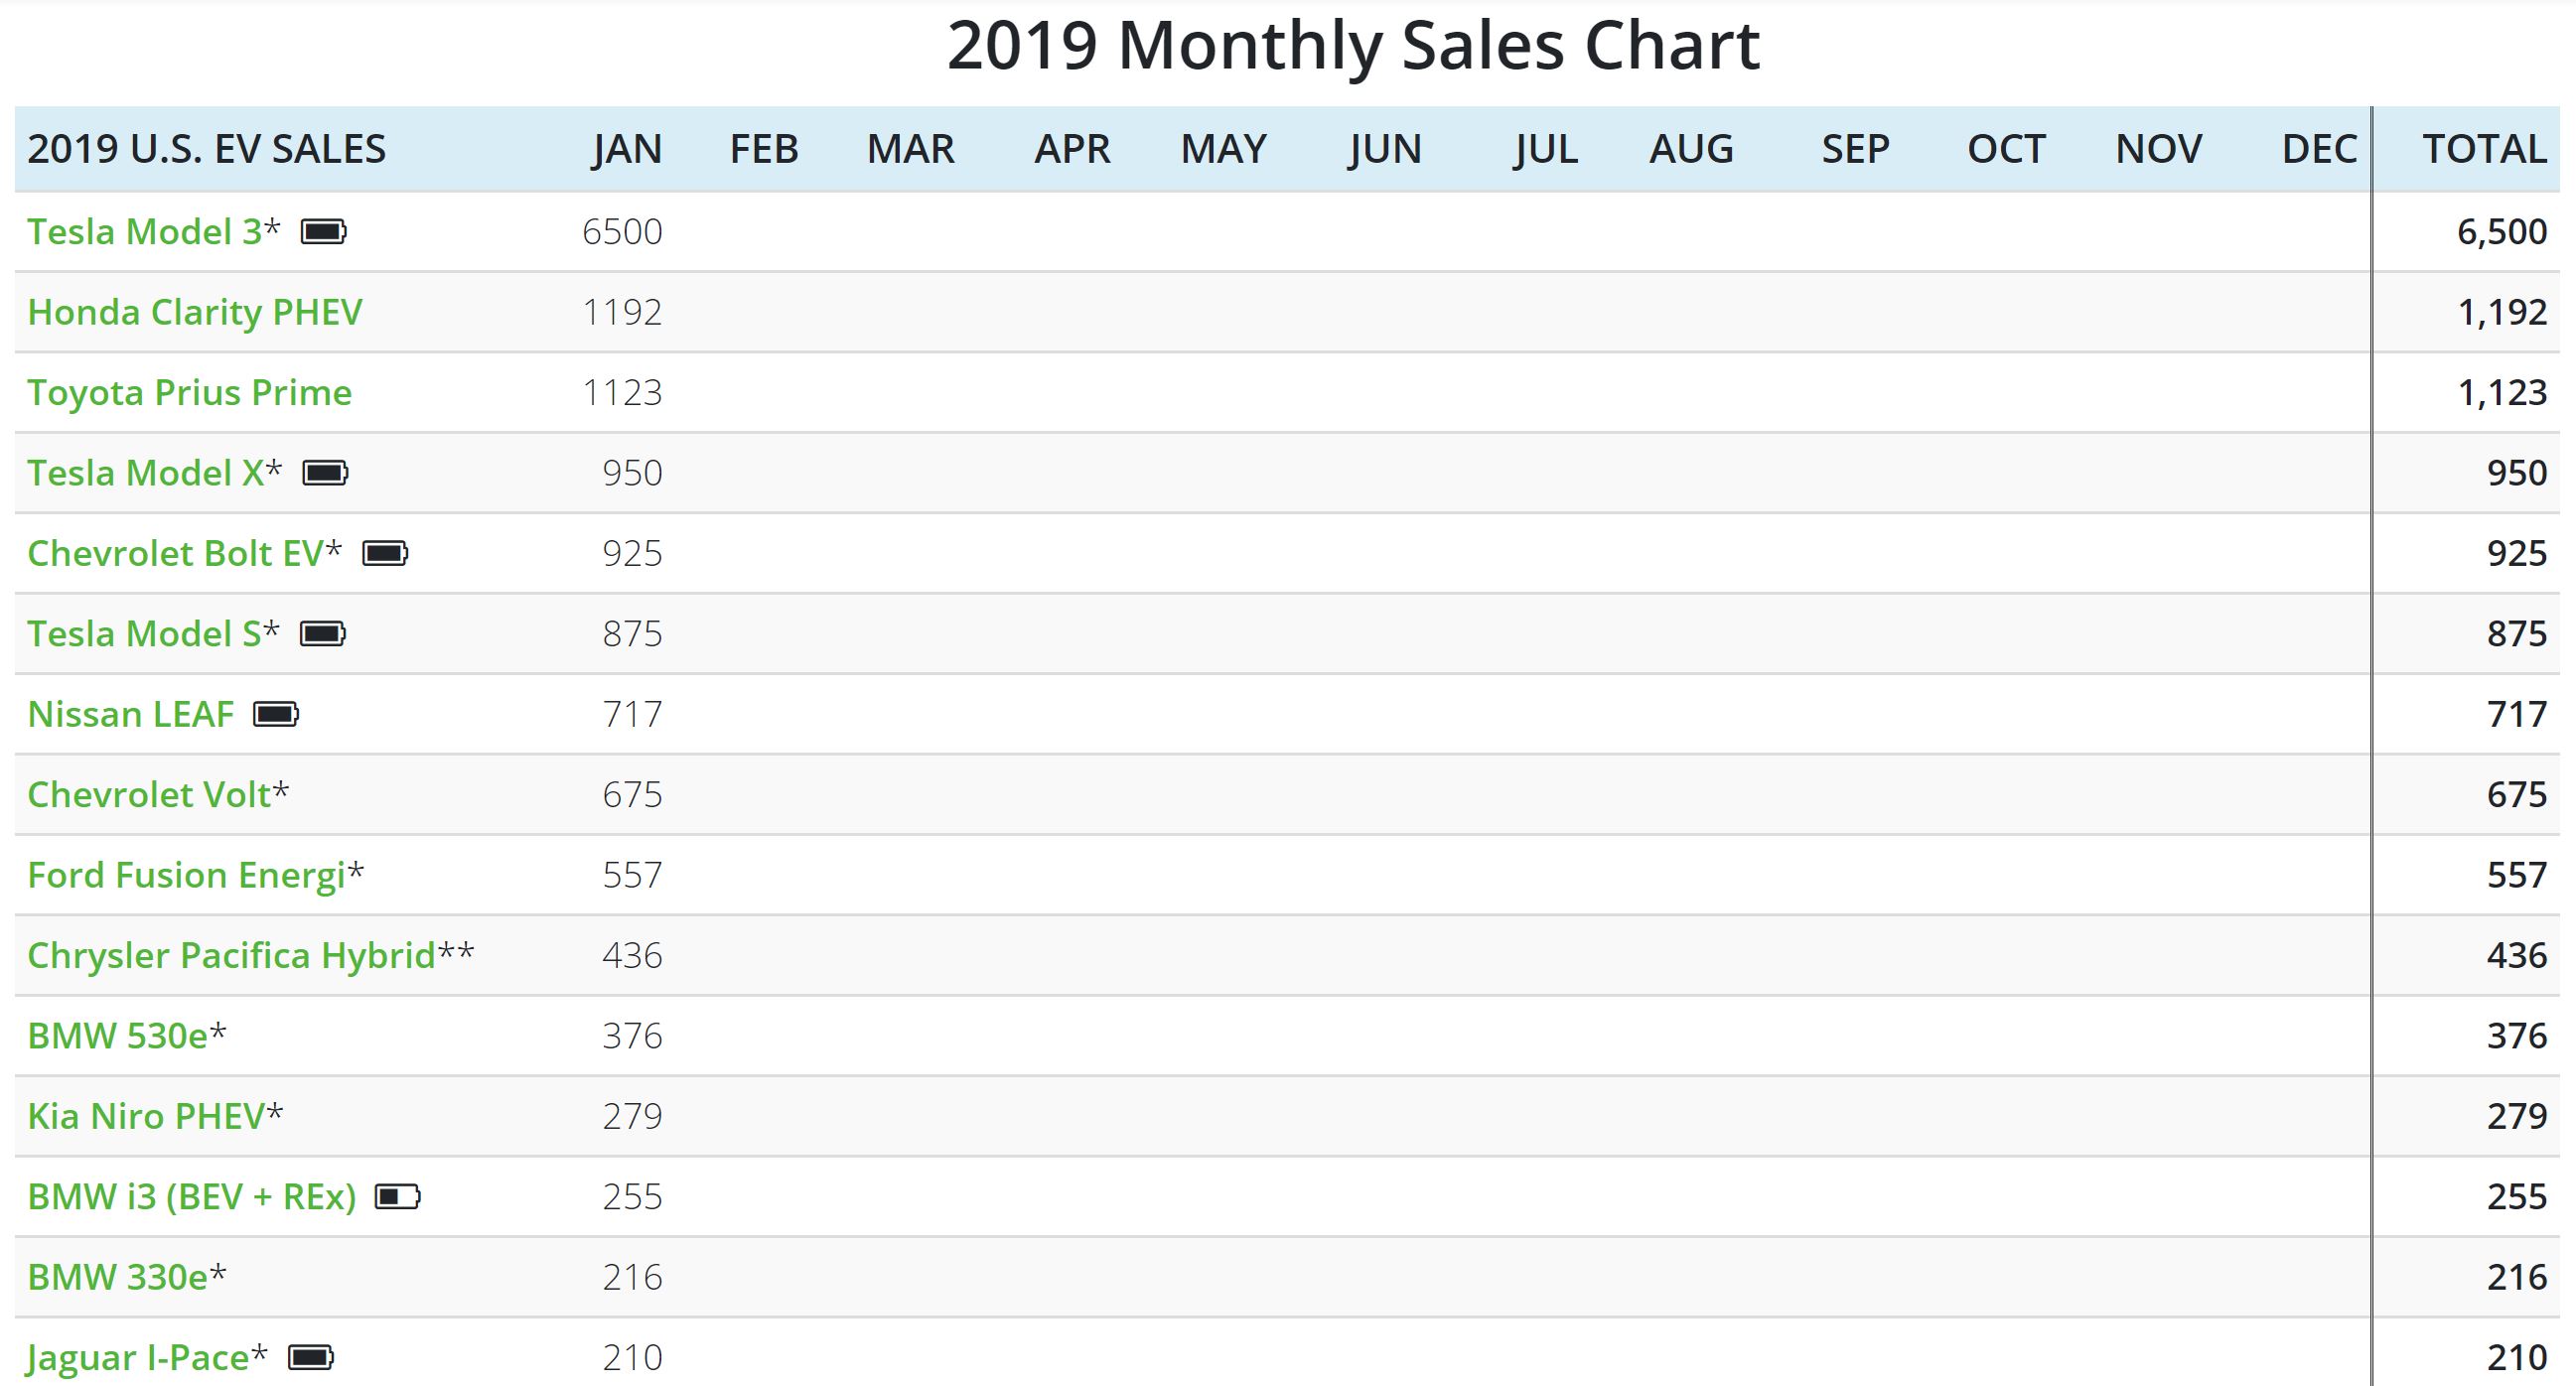2576x1386 pixels.
Task: Click the TOTAL column header
Action: click(2484, 149)
